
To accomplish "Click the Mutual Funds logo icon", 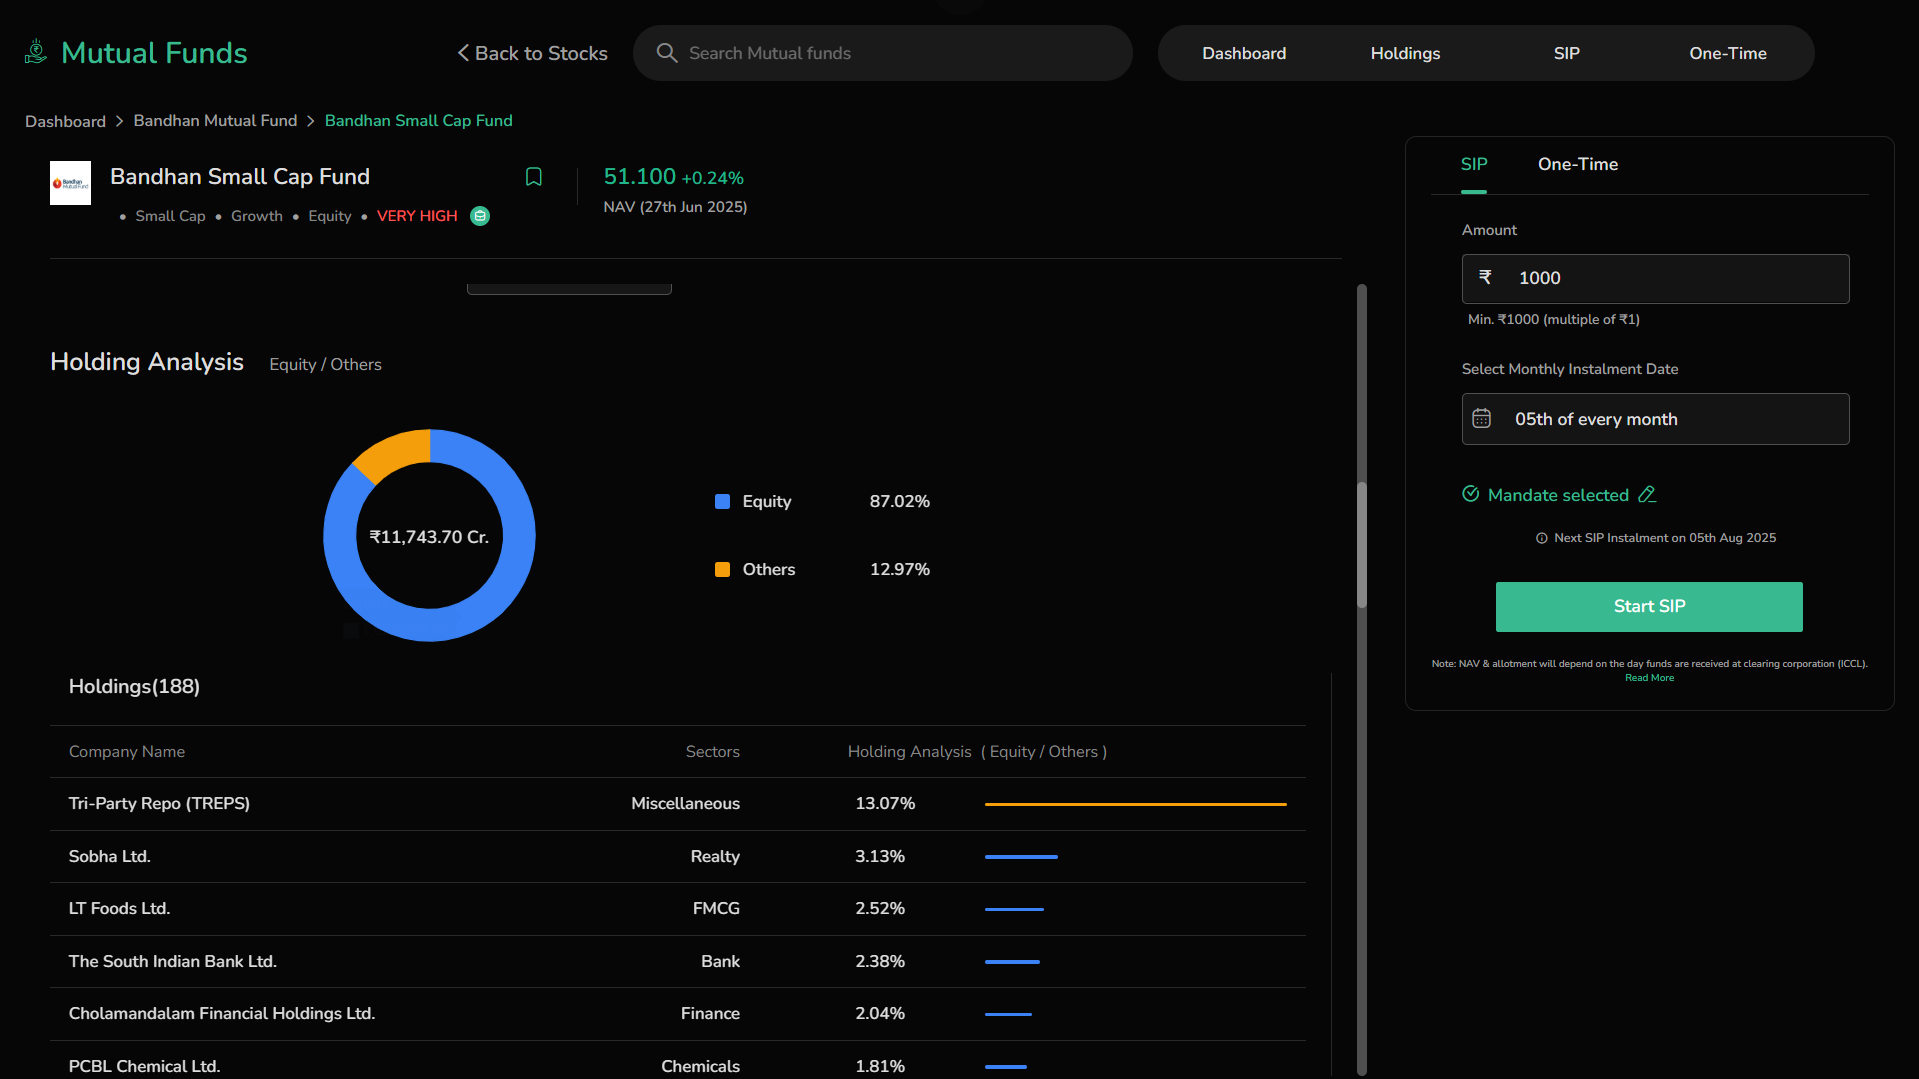I will pyautogui.click(x=36, y=52).
